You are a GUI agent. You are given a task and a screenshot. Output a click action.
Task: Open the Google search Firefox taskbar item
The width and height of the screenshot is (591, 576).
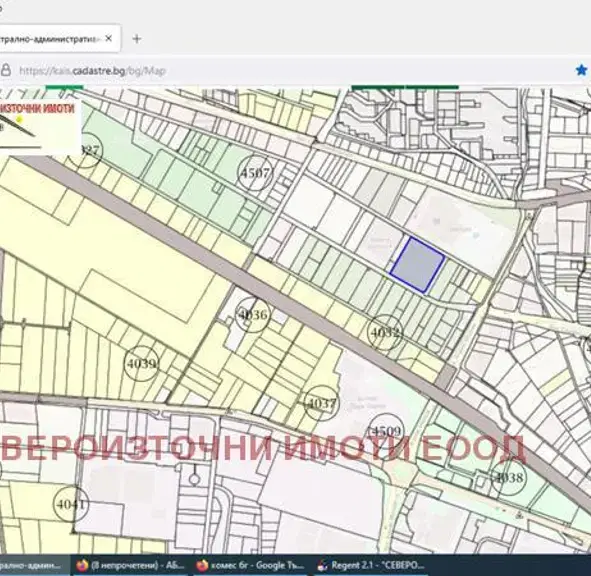(251, 565)
